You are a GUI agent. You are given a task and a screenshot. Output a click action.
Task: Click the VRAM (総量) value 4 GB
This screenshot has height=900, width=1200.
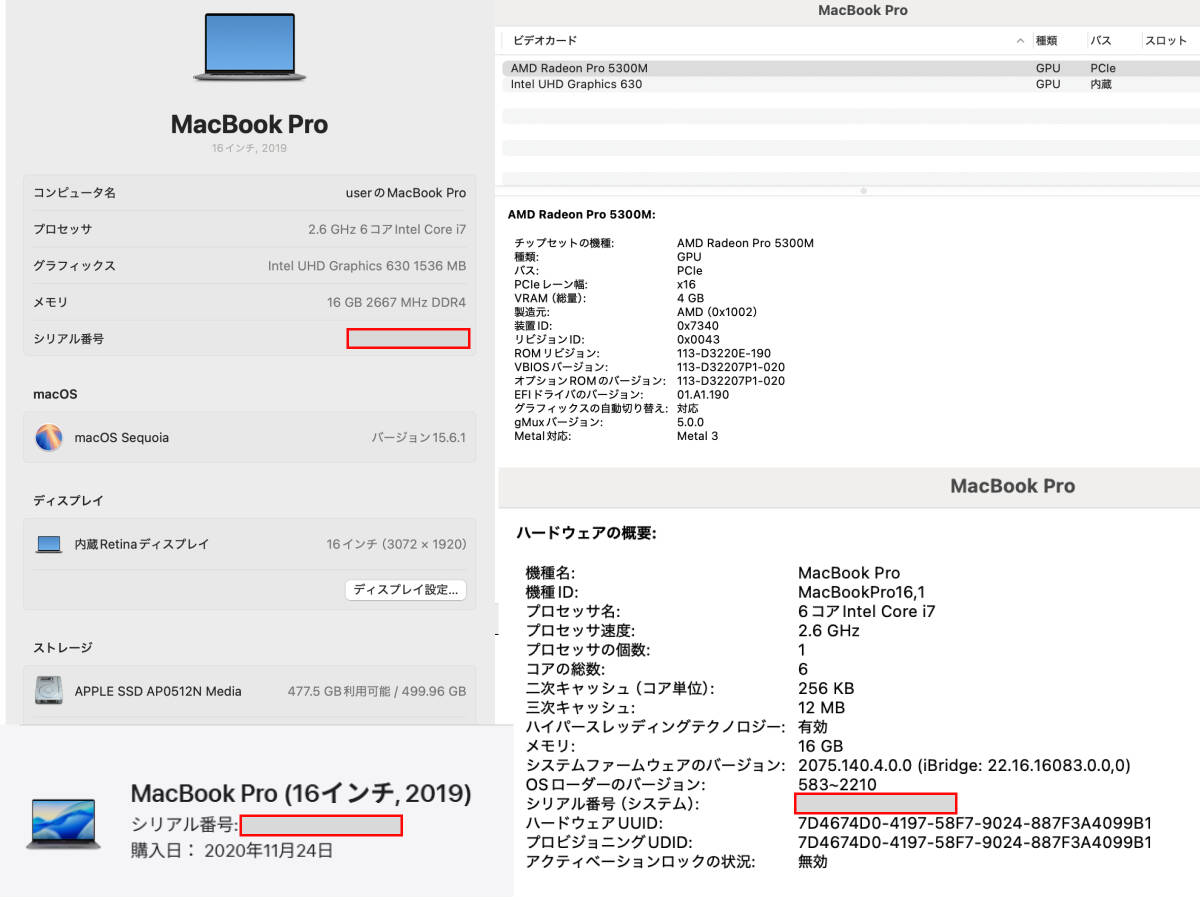point(690,298)
